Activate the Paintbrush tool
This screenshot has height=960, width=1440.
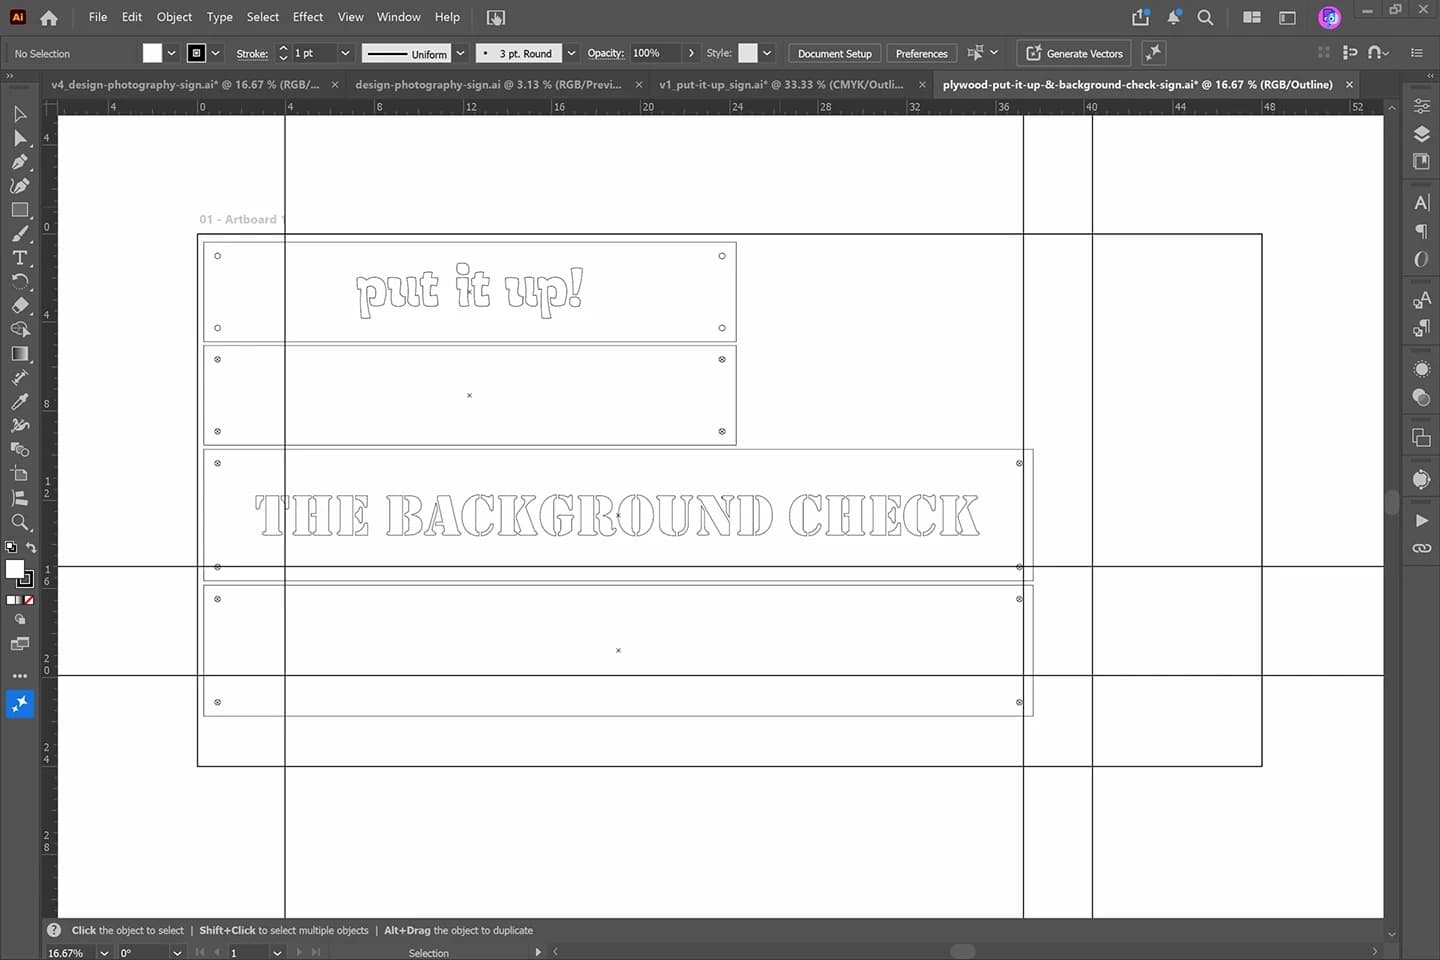coord(19,234)
